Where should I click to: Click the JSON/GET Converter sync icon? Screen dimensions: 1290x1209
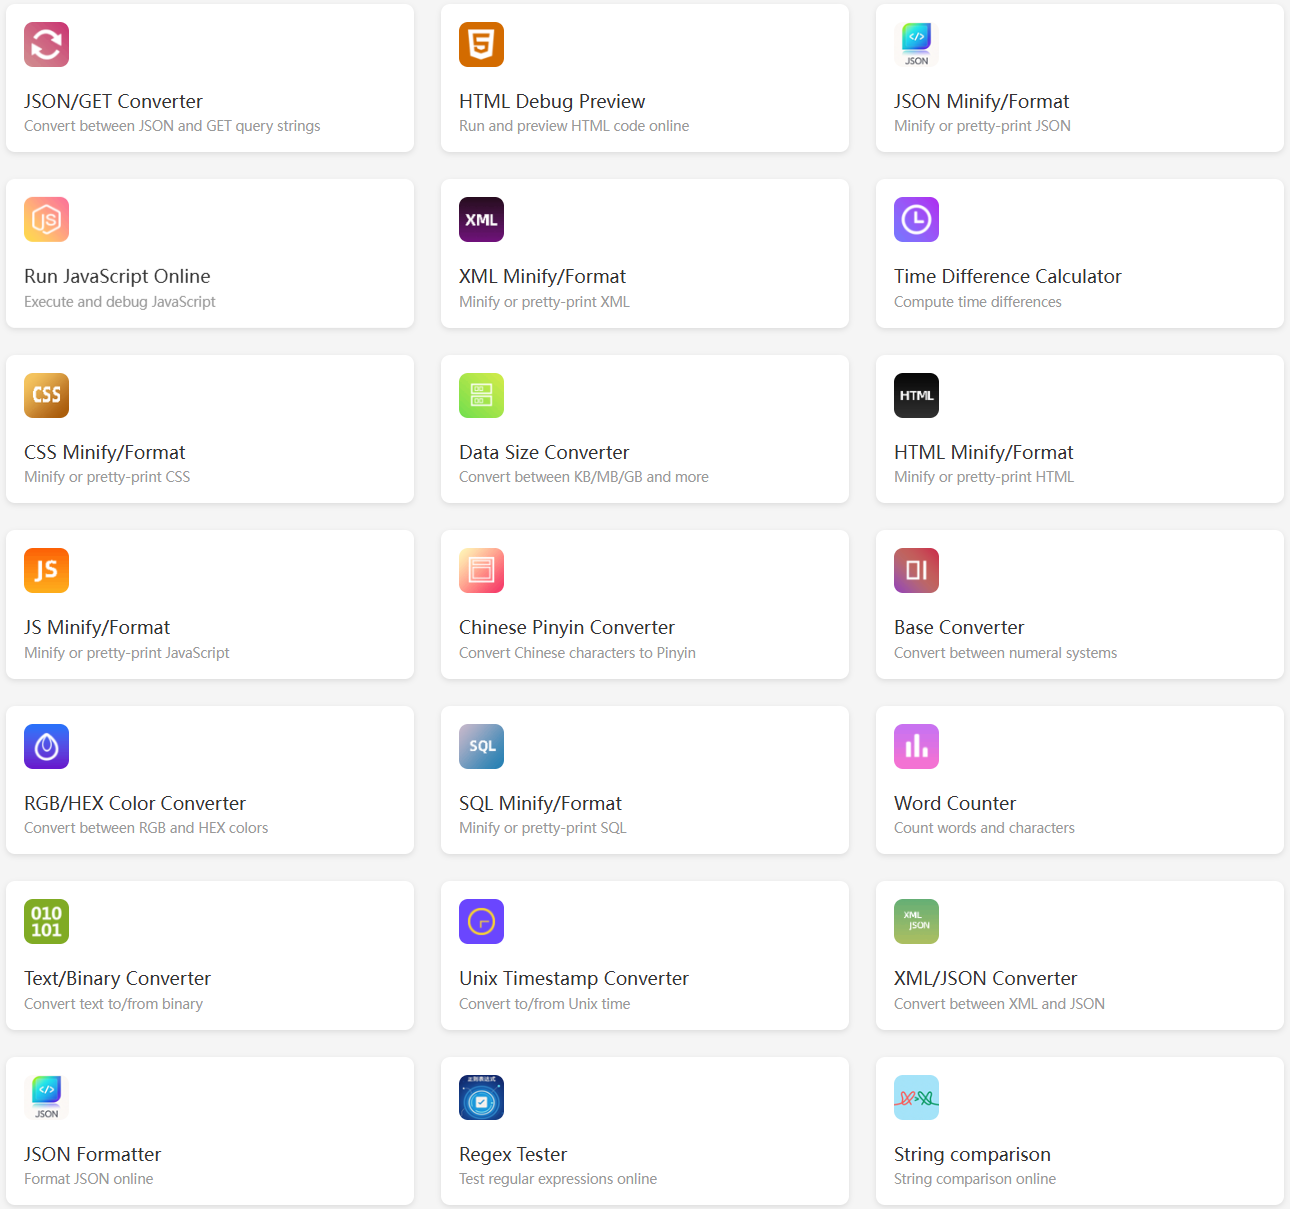pos(46,44)
